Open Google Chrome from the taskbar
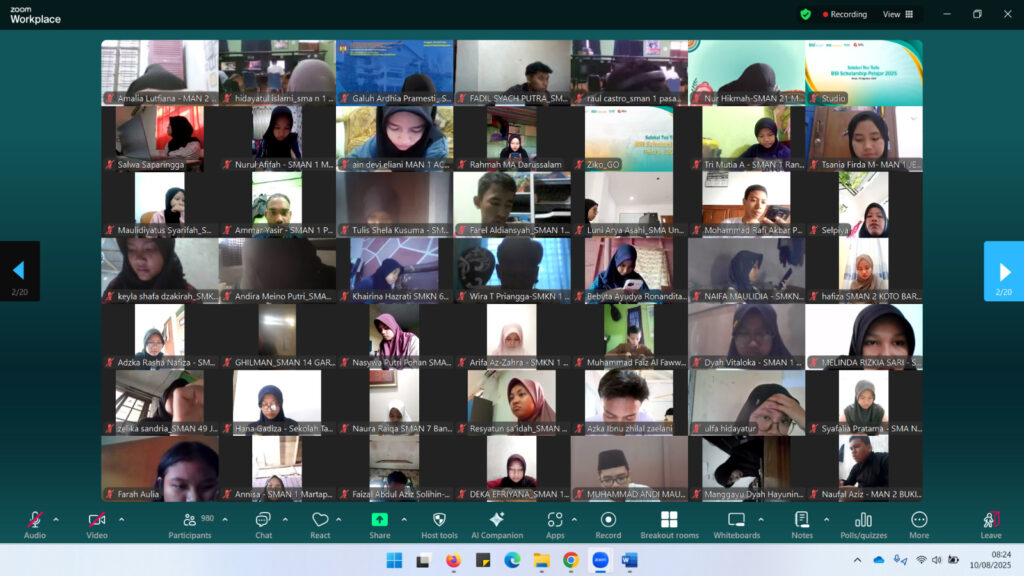Image resolution: width=1024 pixels, height=576 pixels. [x=570, y=560]
